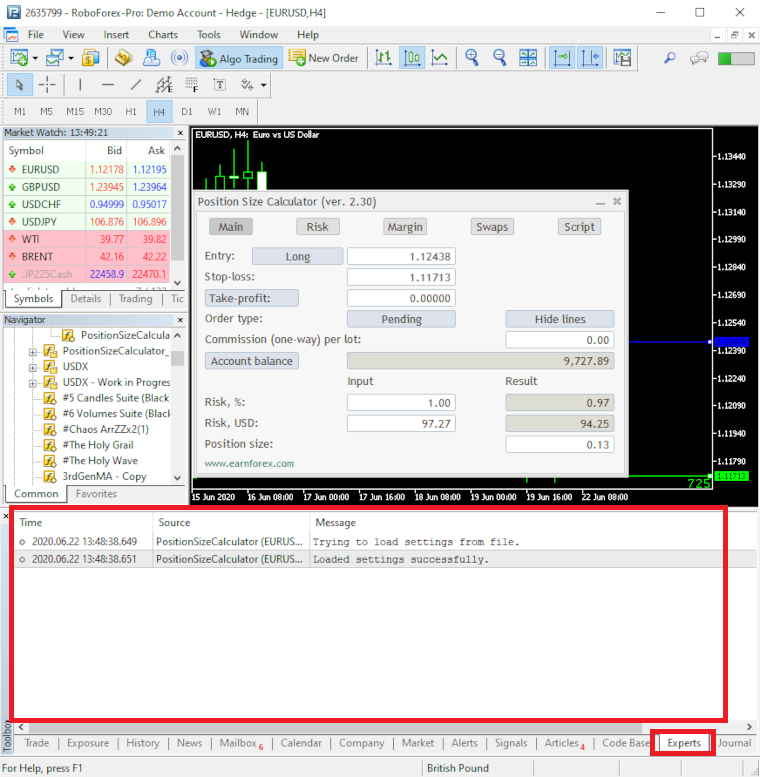The width and height of the screenshot is (760, 777).
Task: Switch to H1 timeframe
Action: [x=131, y=111]
